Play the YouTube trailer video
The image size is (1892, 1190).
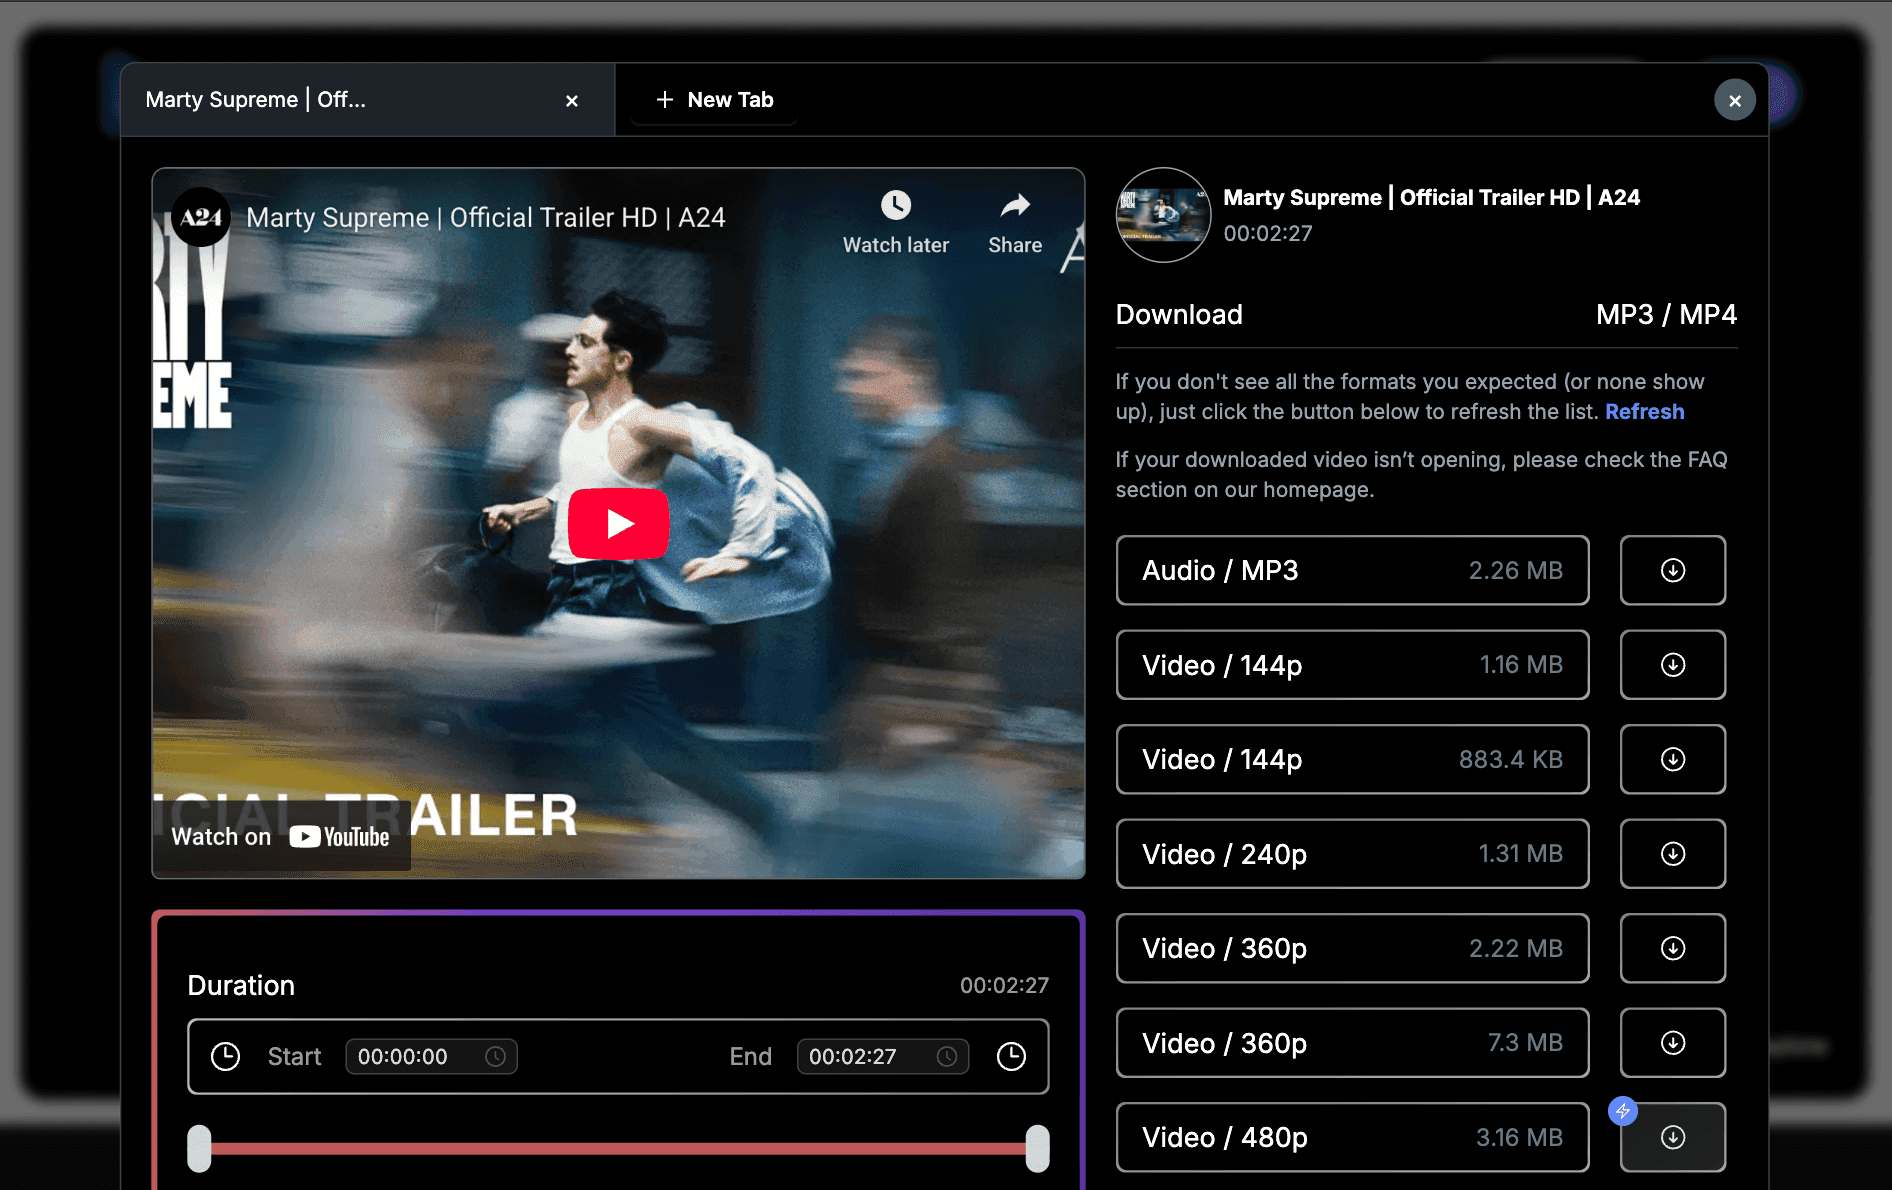coord(618,523)
